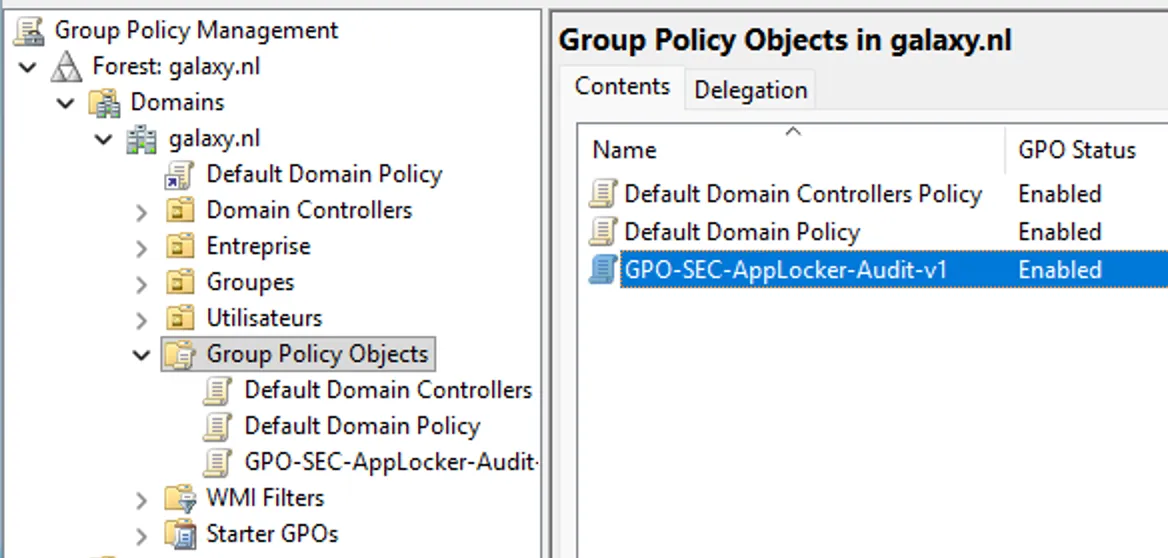Select the Utilisateurs tree label

264,318
